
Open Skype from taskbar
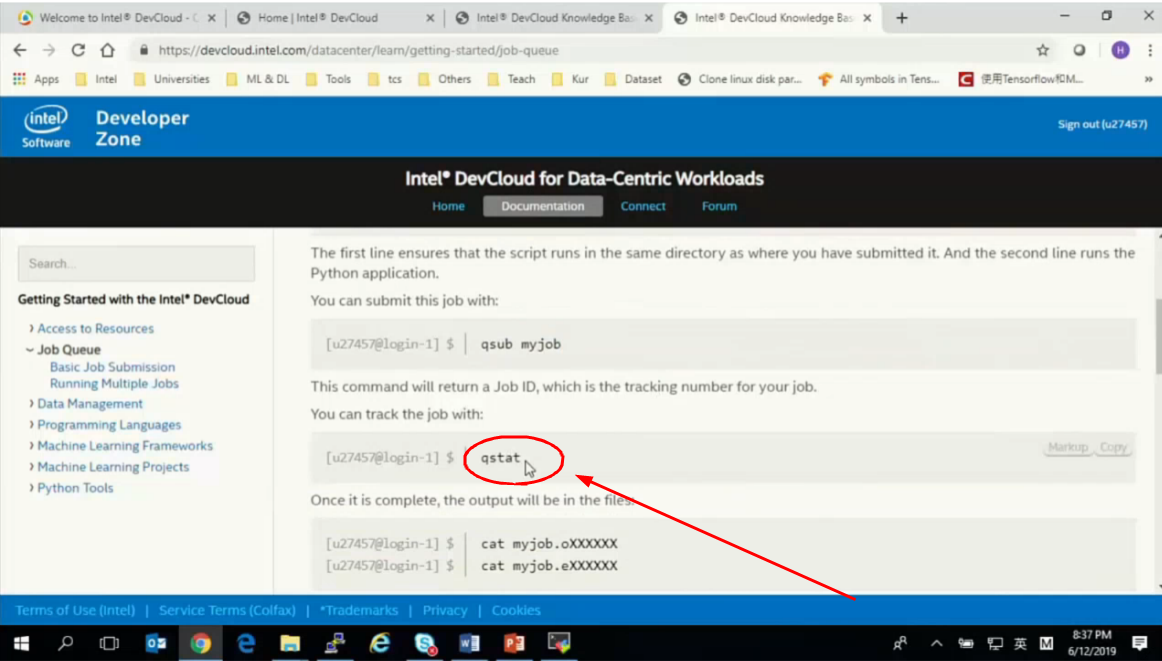[425, 643]
